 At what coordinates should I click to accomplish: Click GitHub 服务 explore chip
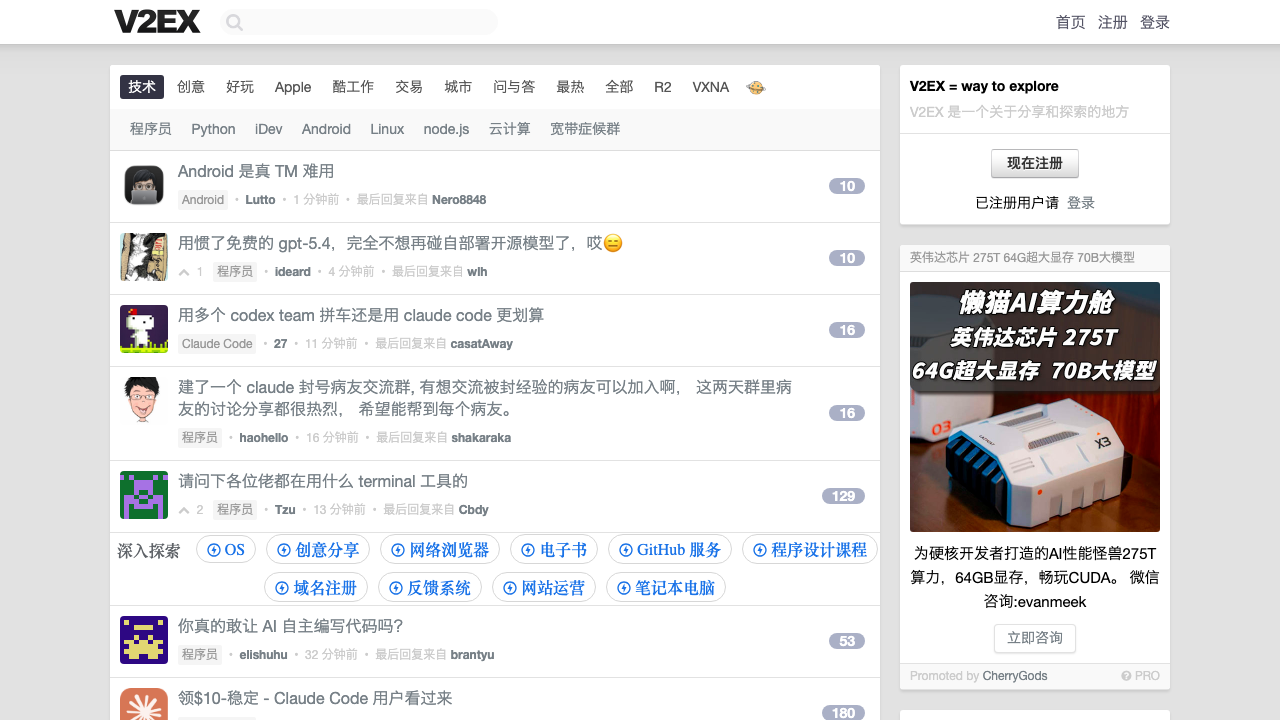[x=670, y=550]
